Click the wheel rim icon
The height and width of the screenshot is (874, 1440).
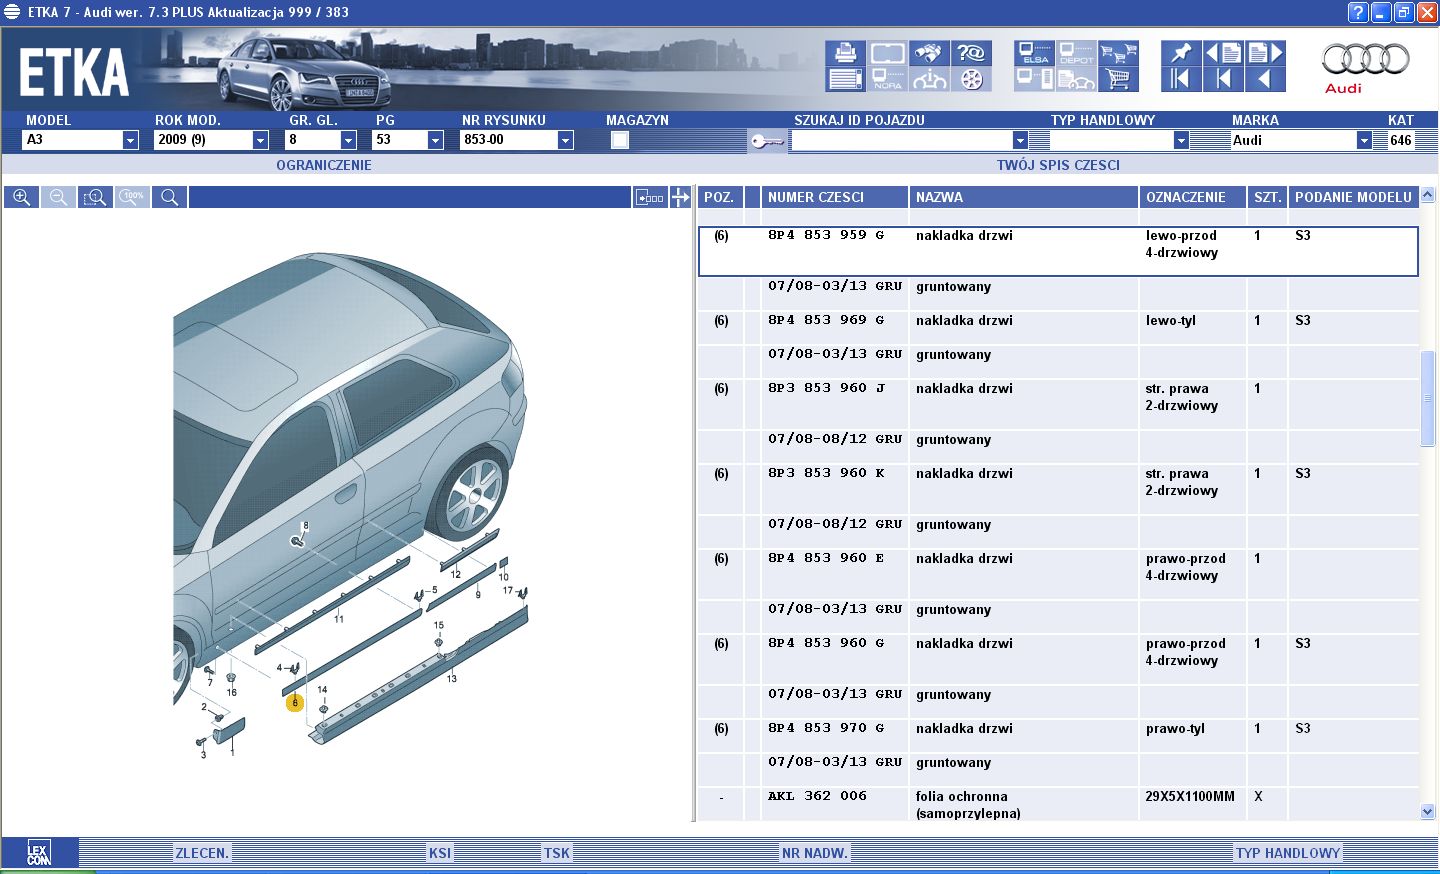[x=971, y=79]
